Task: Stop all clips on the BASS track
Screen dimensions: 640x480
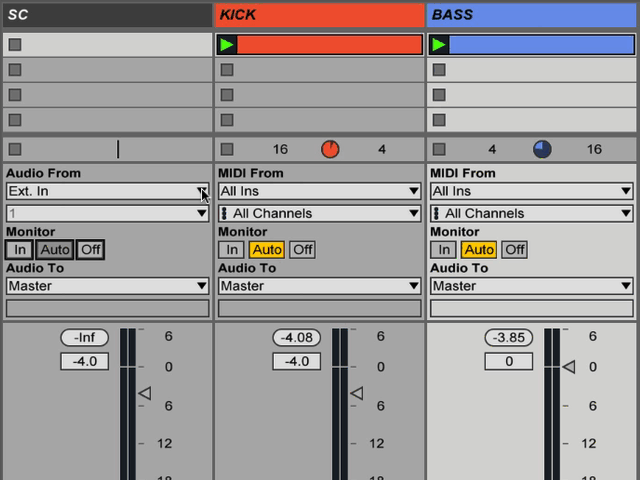Action: tap(439, 149)
